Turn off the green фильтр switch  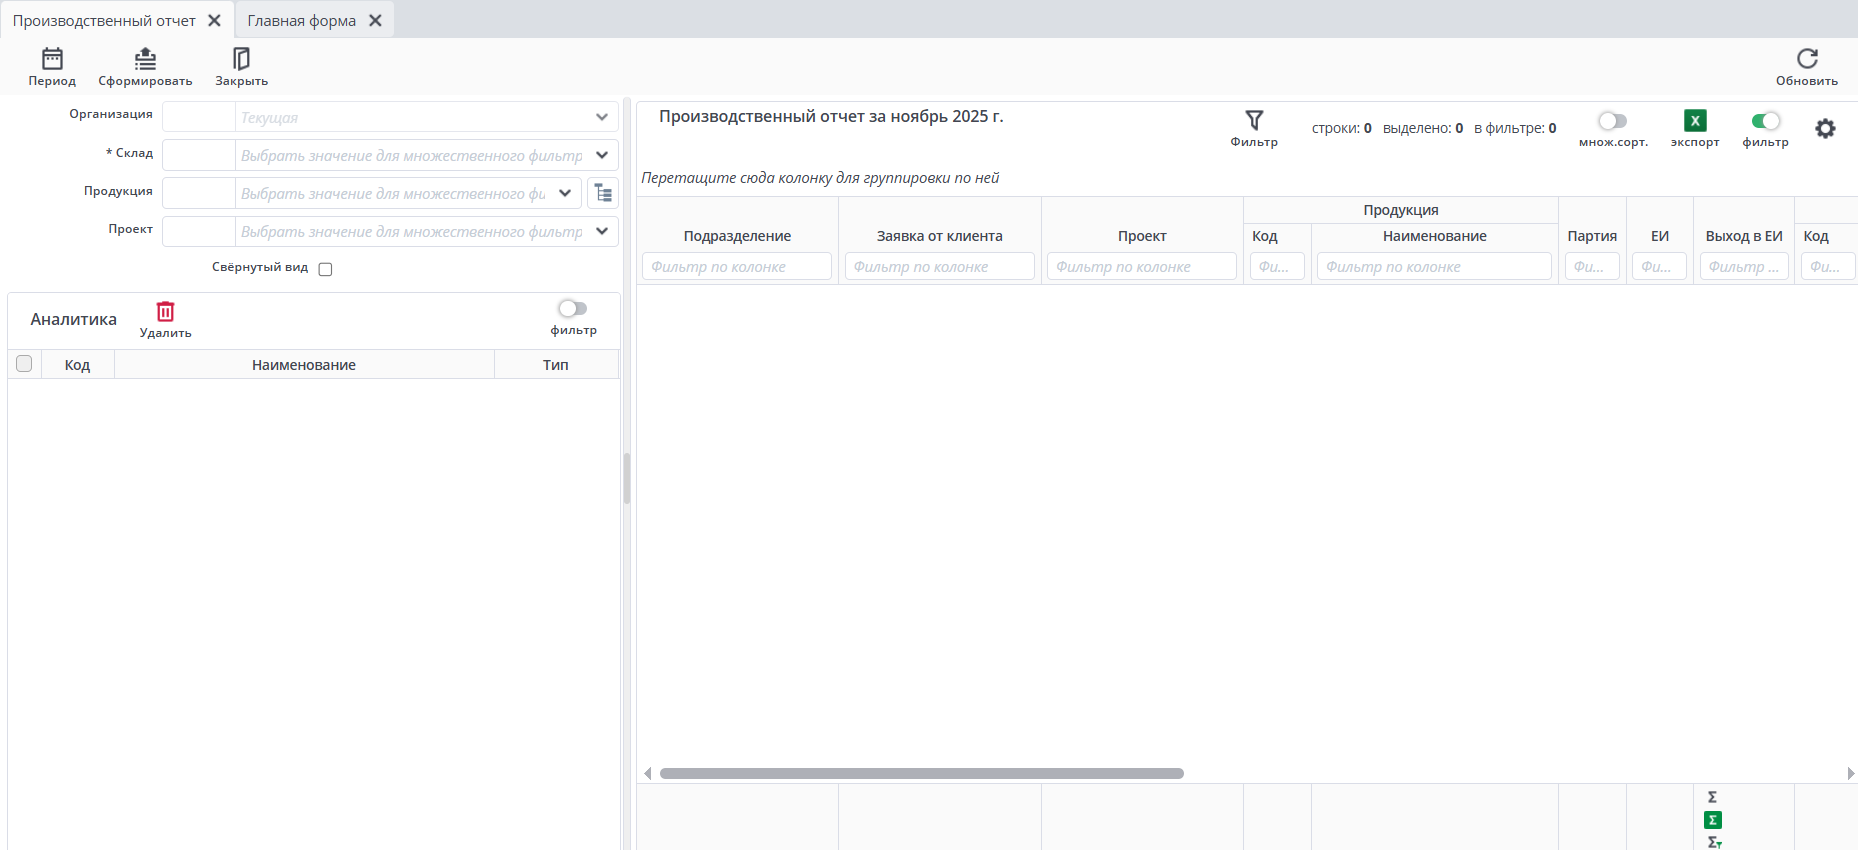1765,121
